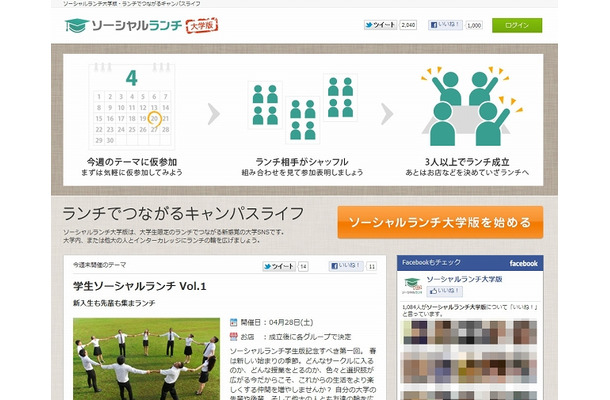
Task: Click the 今週のテーマに仮参加 heading
Action: point(132,162)
